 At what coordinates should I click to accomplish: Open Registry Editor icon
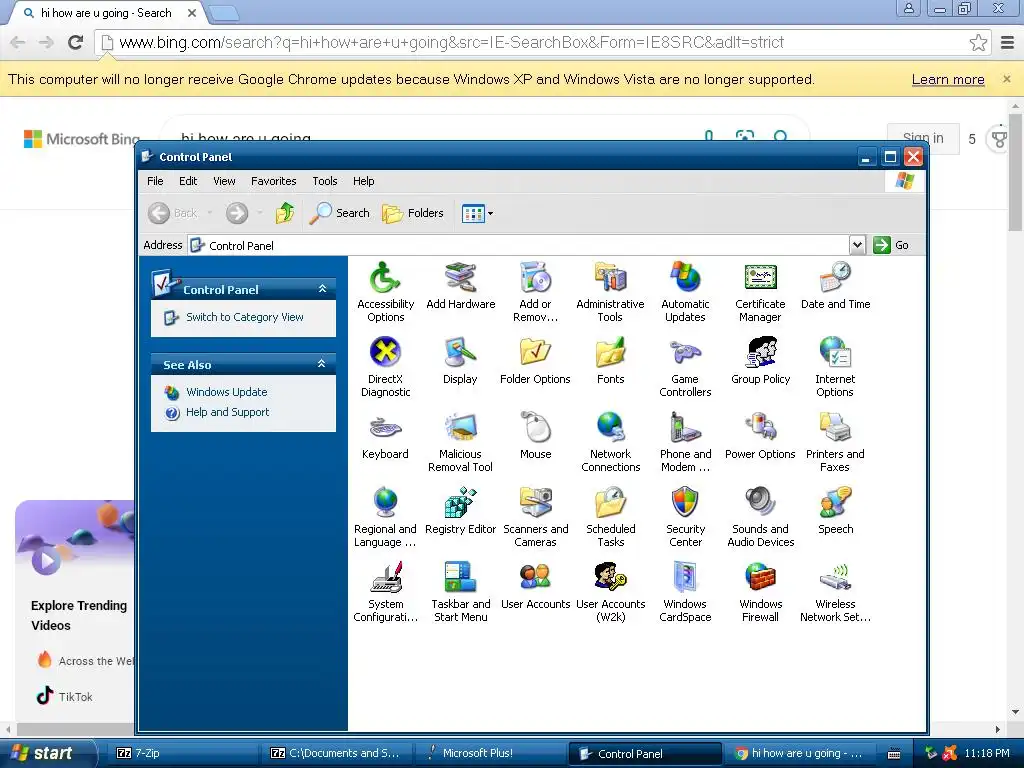(460, 511)
